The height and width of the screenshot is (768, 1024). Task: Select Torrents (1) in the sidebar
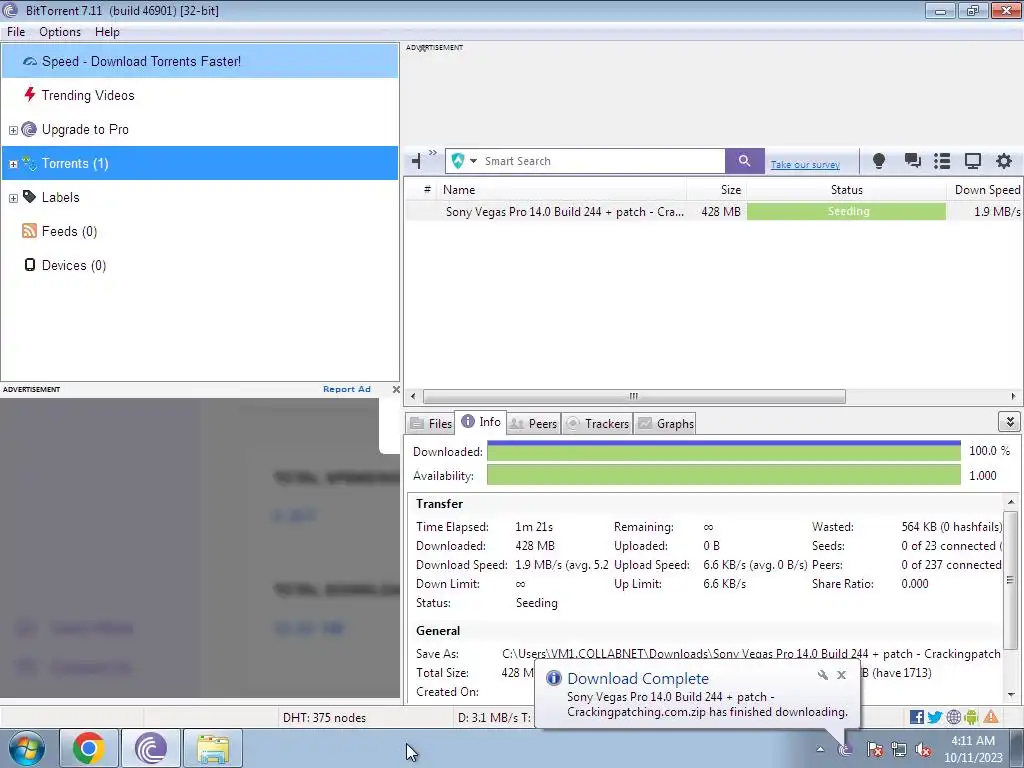tap(200, 163)
